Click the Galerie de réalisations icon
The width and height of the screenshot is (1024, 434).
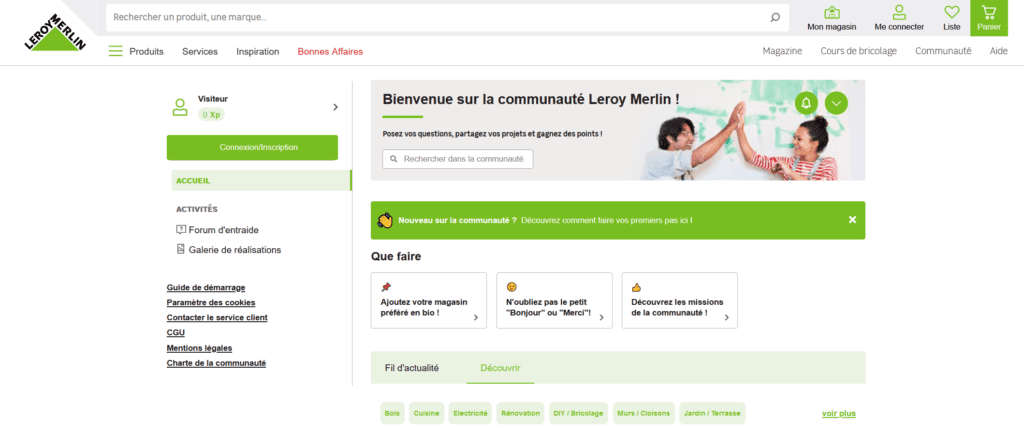tap(181, 249)
